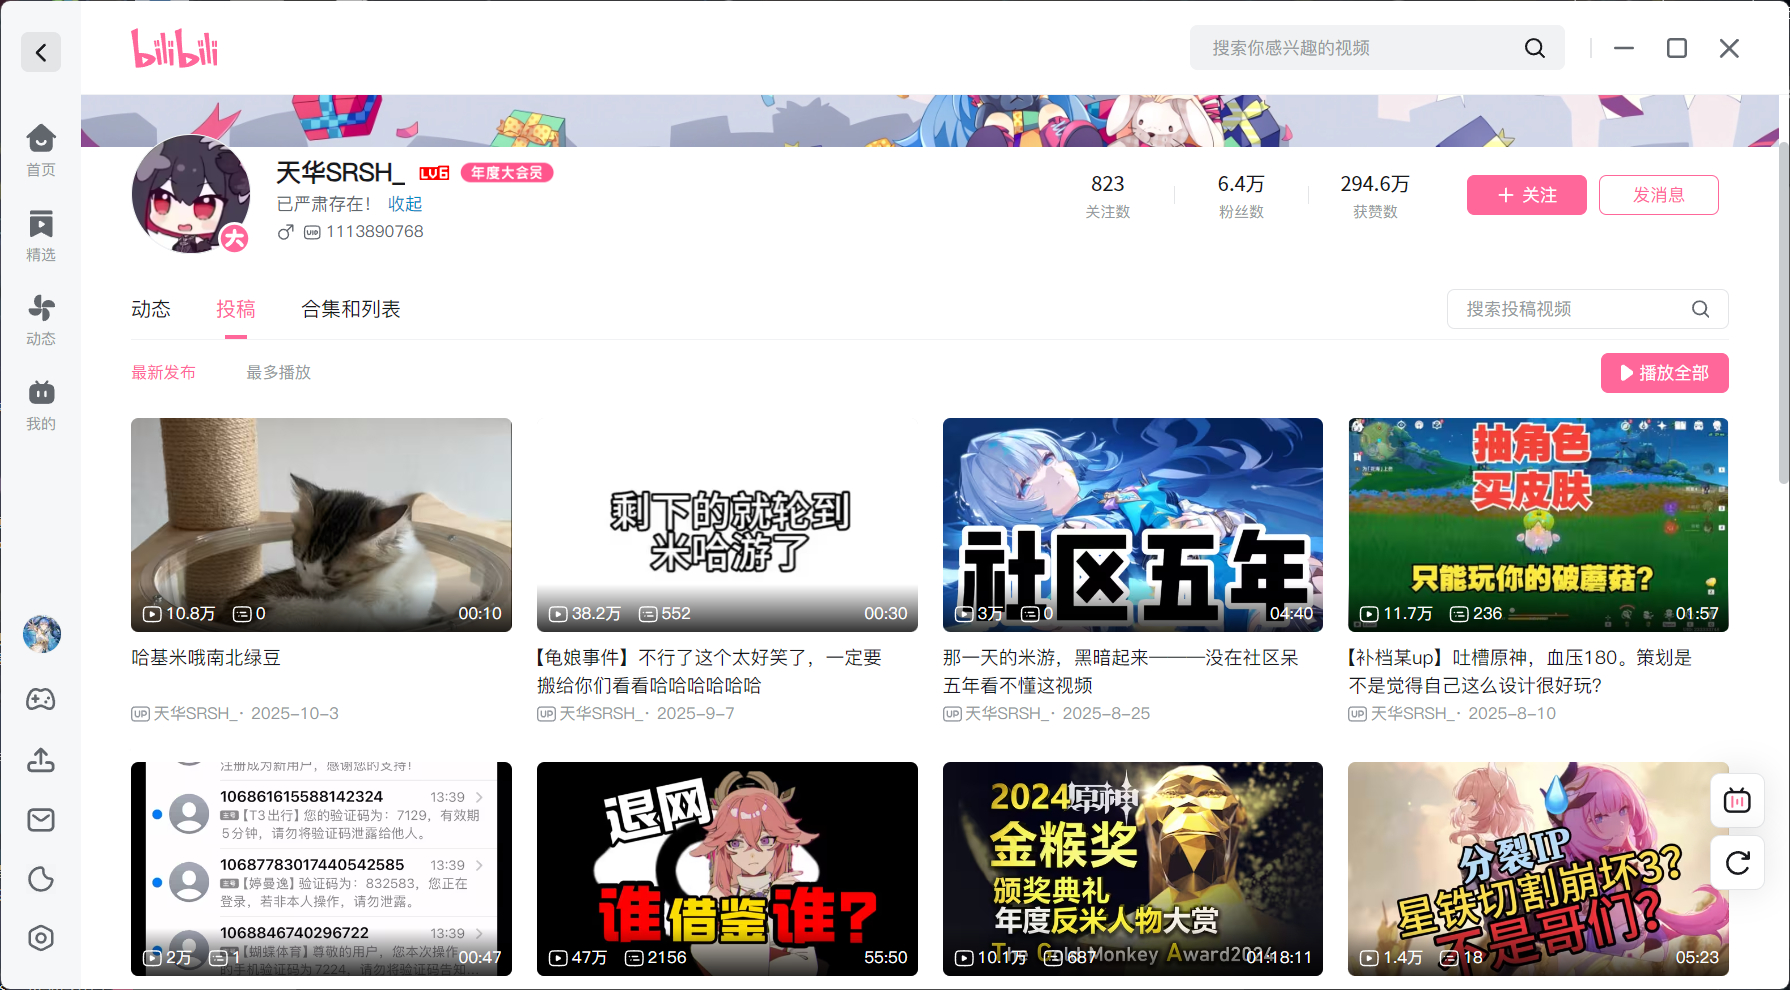The height and width of the screenshot is (990, 1790).
Task: Switch to the 合集和列表 tab
Action: (x=351, y=309)
